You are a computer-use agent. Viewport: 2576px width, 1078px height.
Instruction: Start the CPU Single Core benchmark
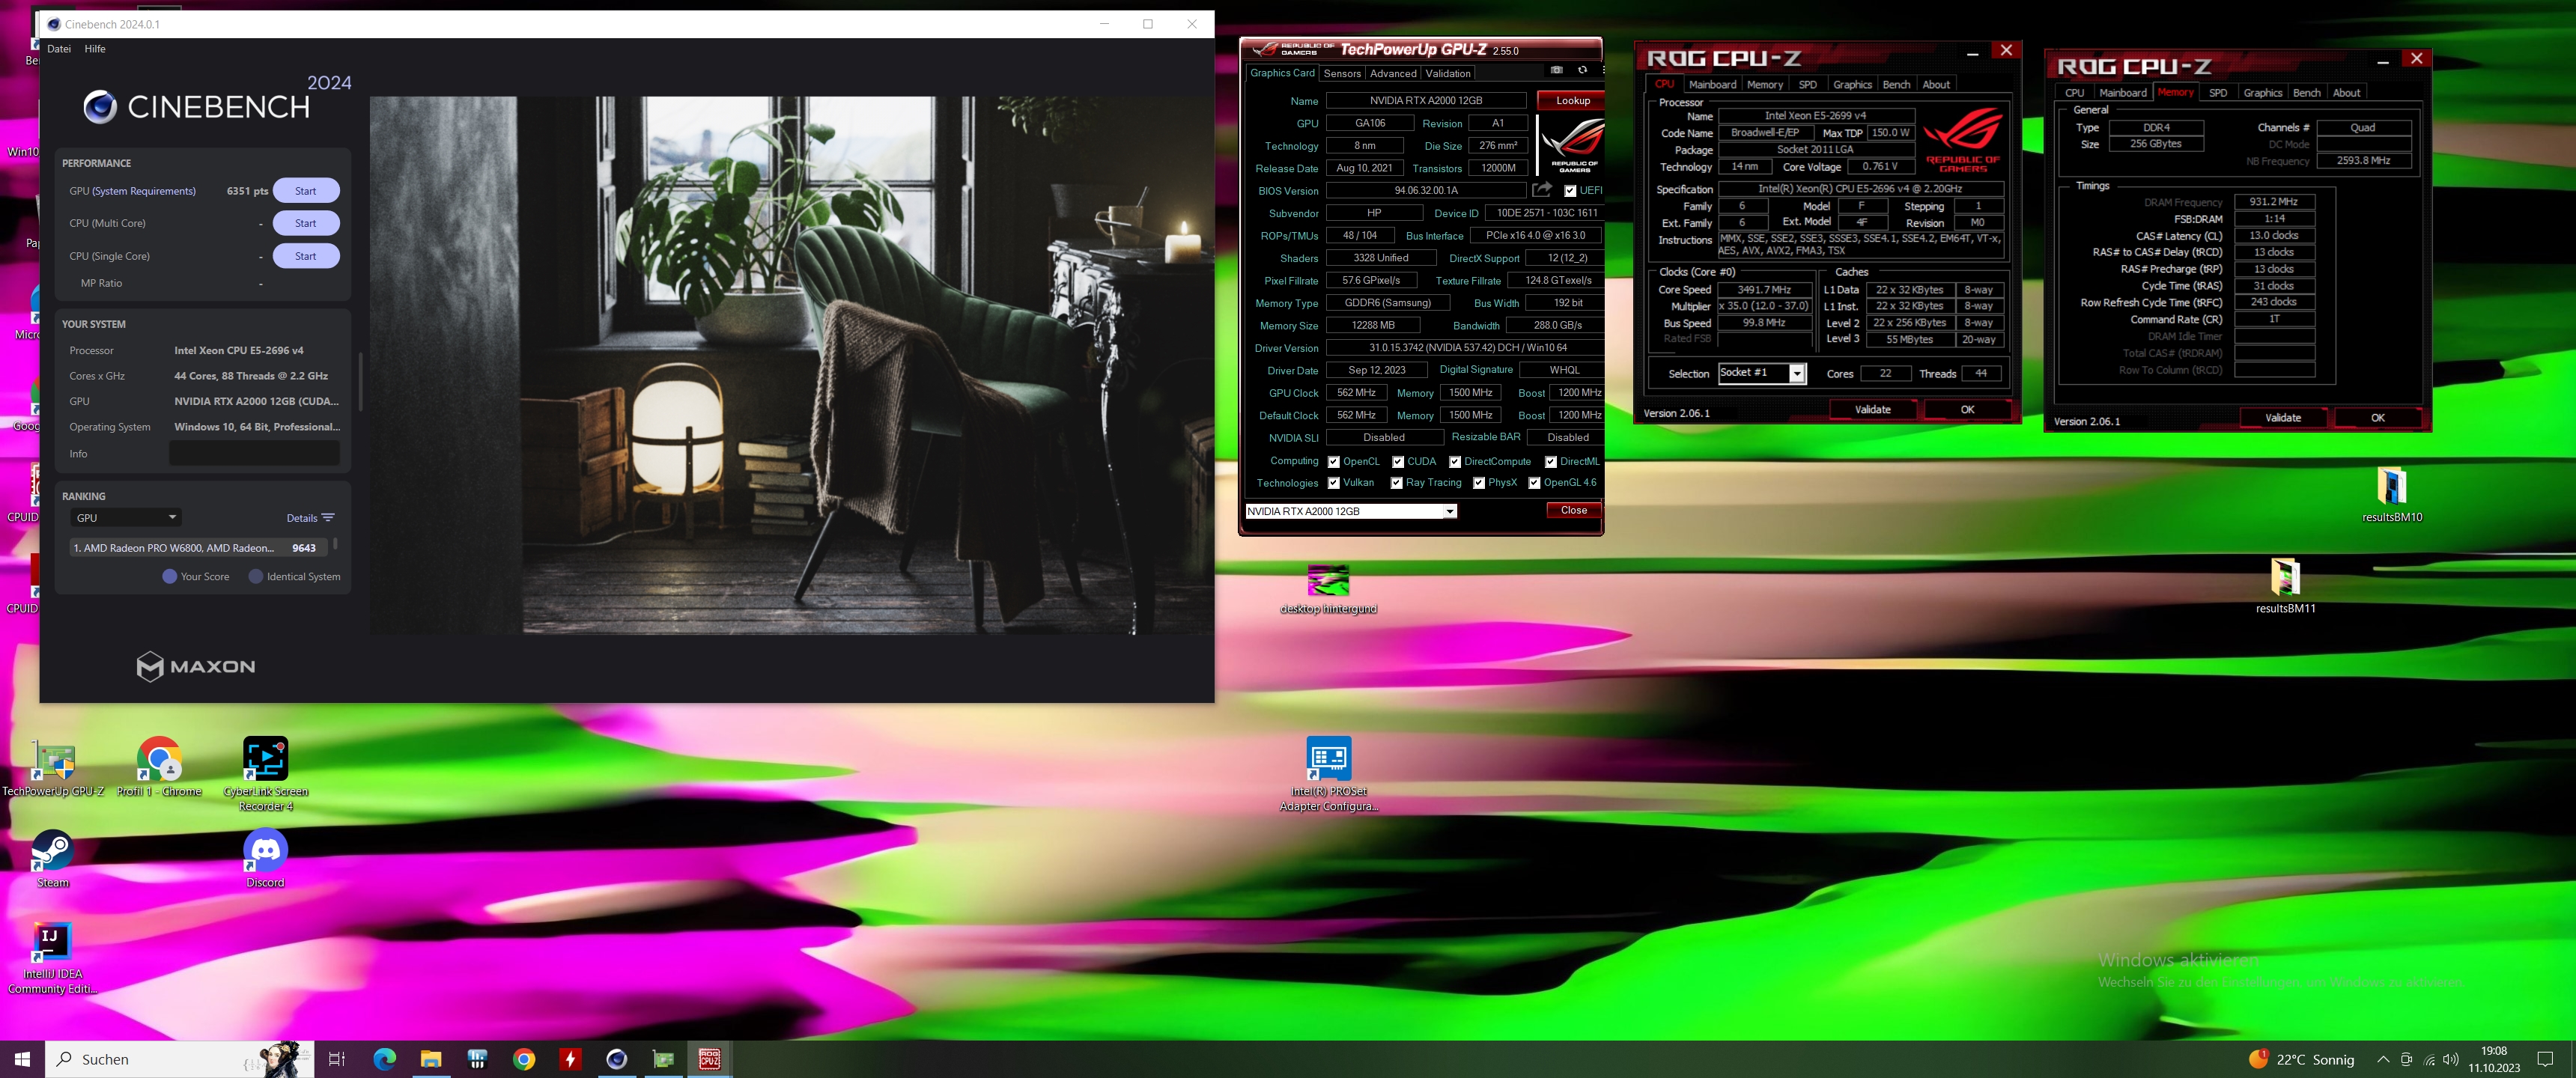click(x=306, y=256)
